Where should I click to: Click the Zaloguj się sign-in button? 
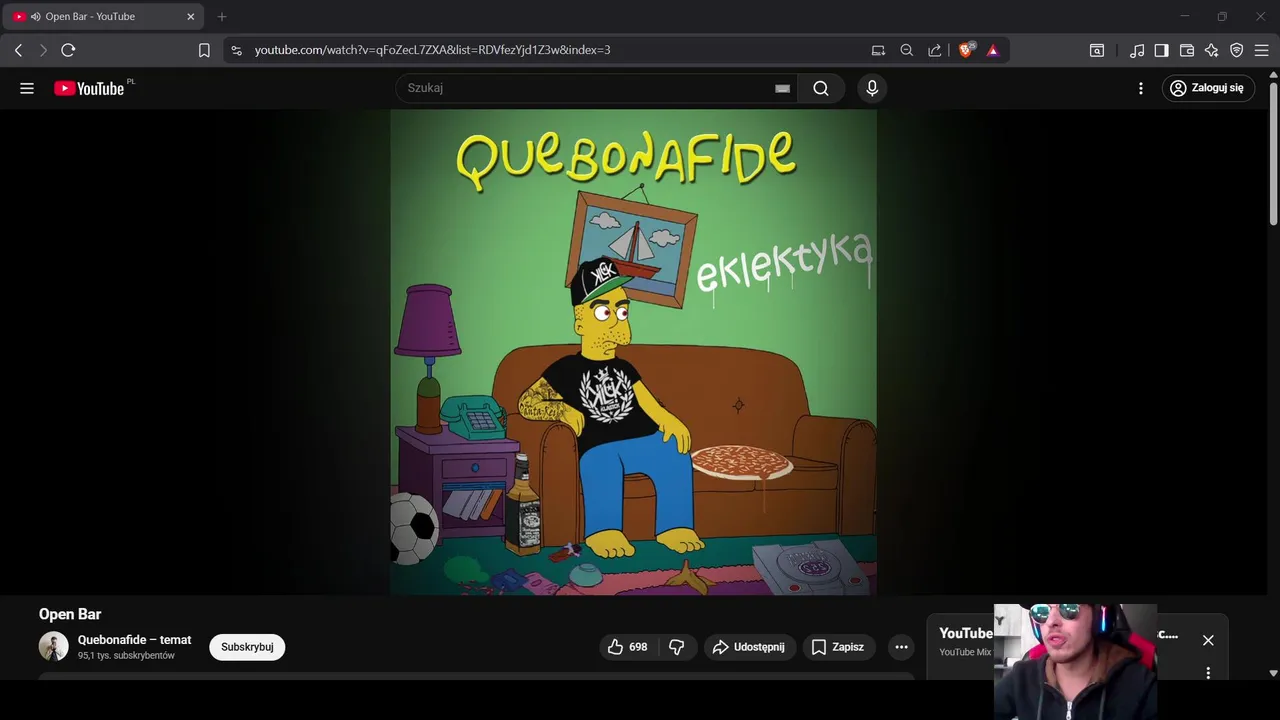(x=1208, y=88)
